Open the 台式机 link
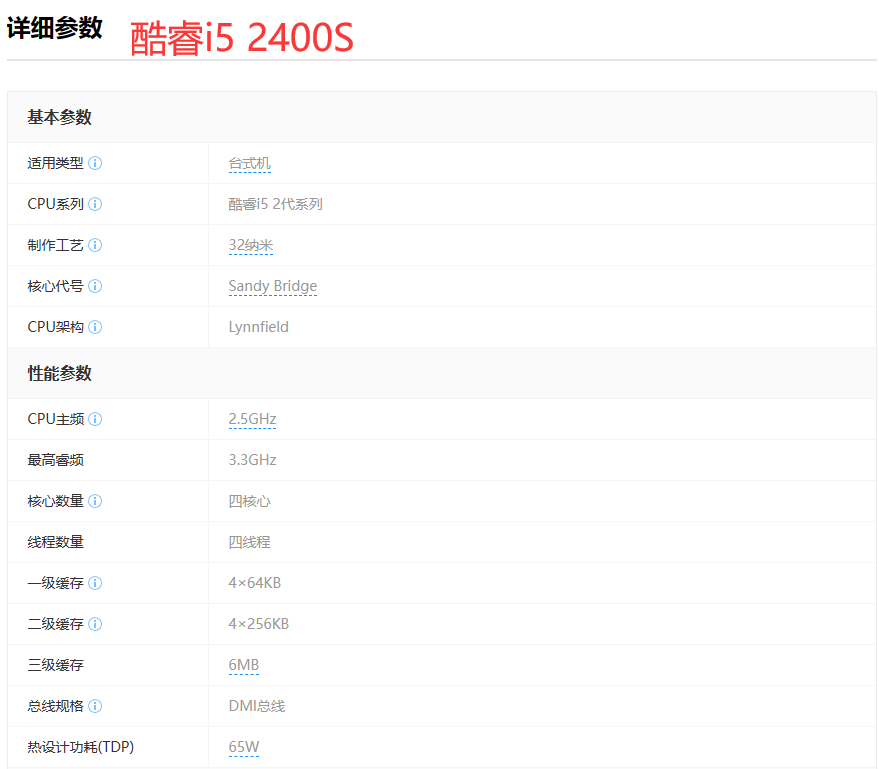 point(249,164)
